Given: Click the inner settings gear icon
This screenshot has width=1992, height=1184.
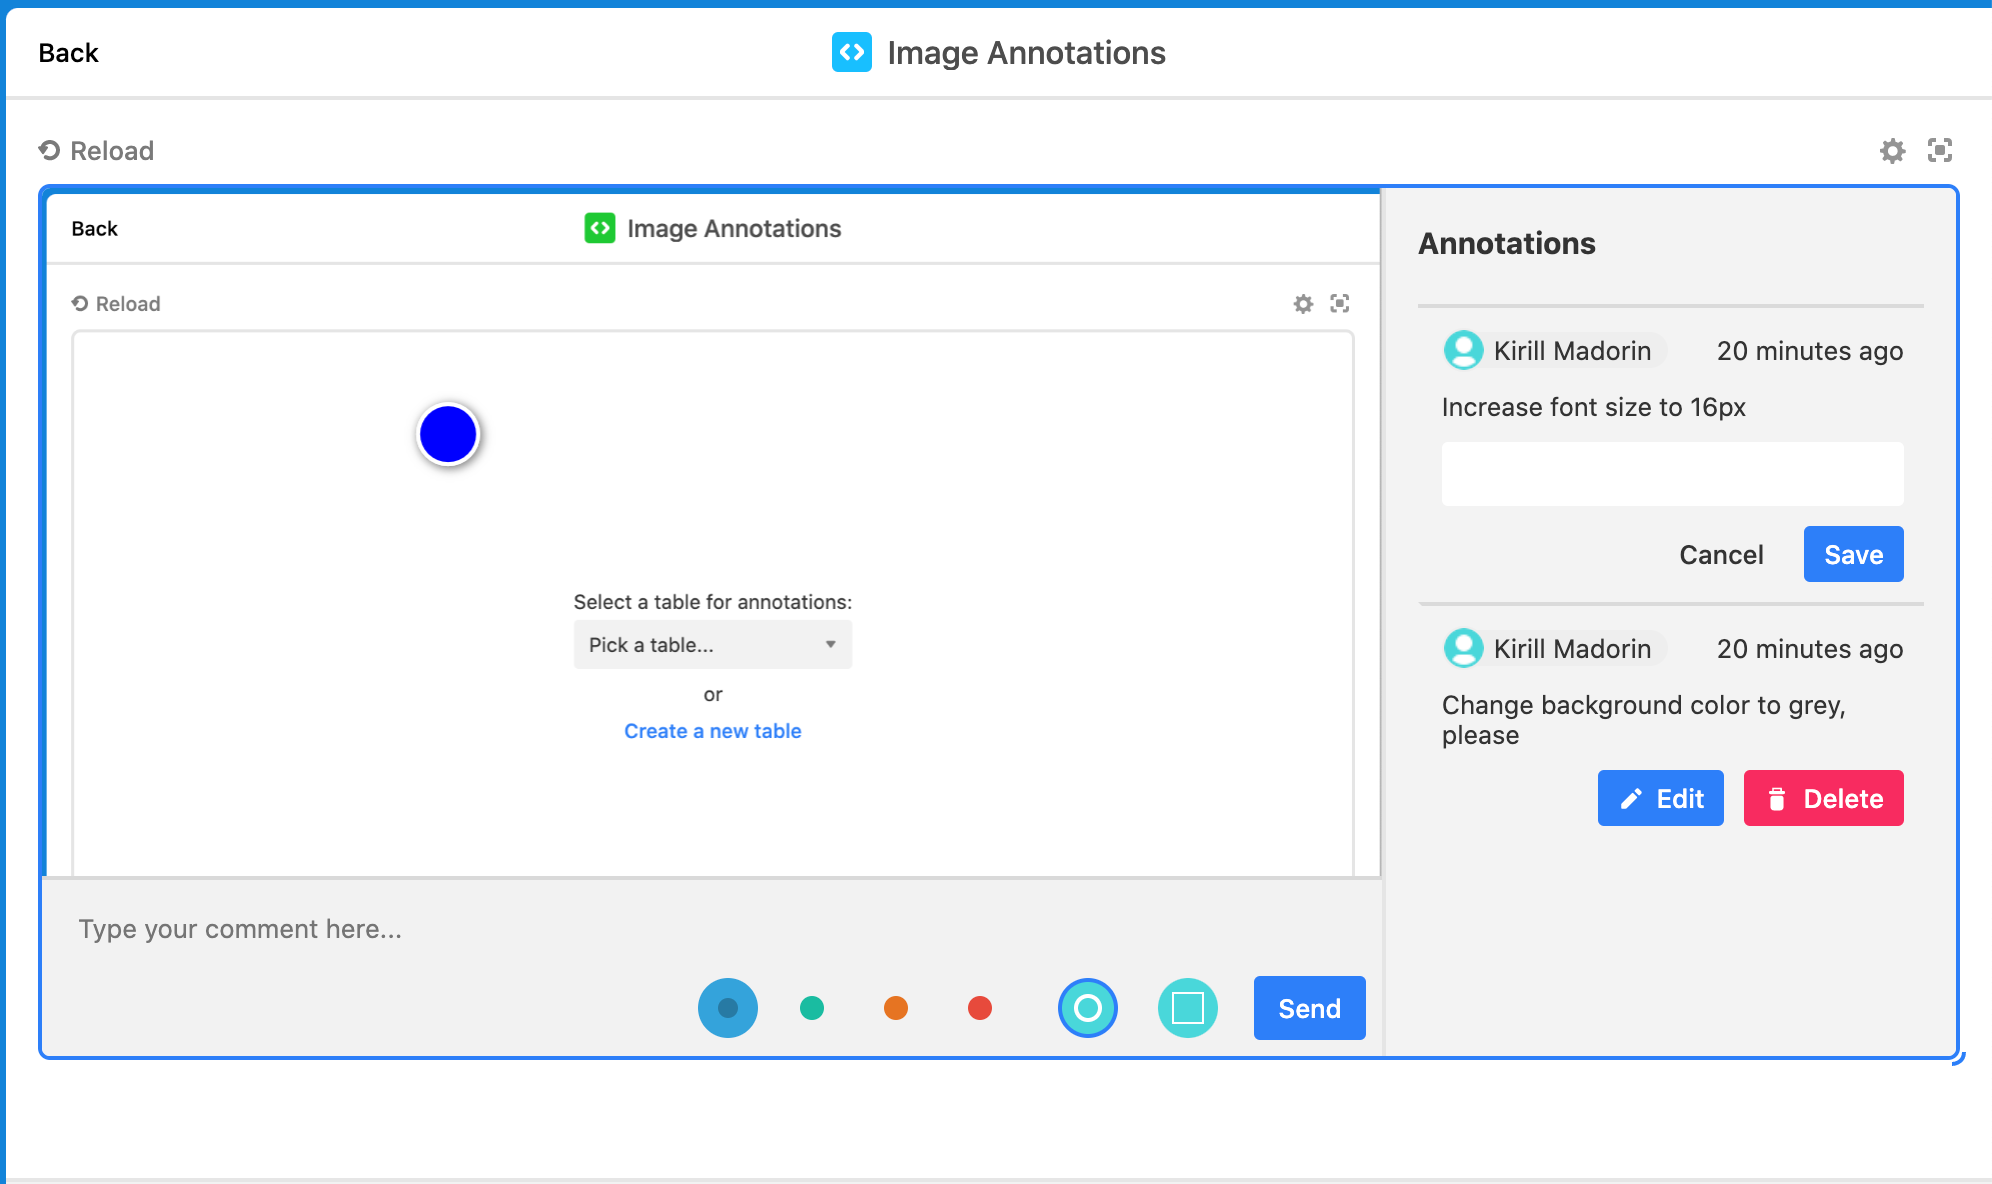Looking at the screenshot, I should pos(1303,304).
